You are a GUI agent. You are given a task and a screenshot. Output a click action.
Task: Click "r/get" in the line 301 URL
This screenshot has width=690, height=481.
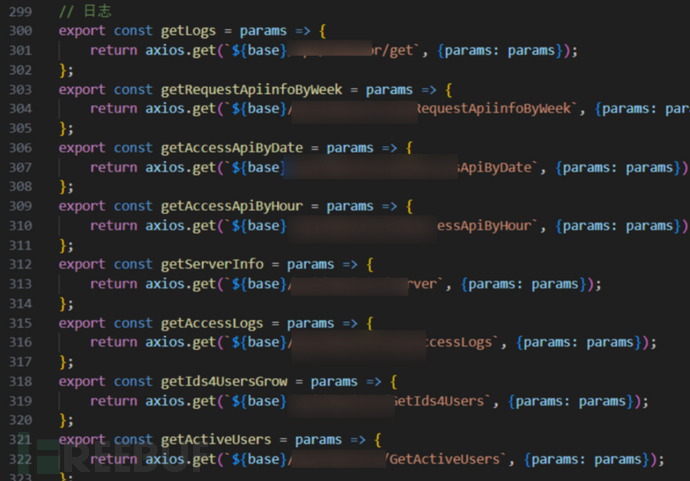(393, 51)
